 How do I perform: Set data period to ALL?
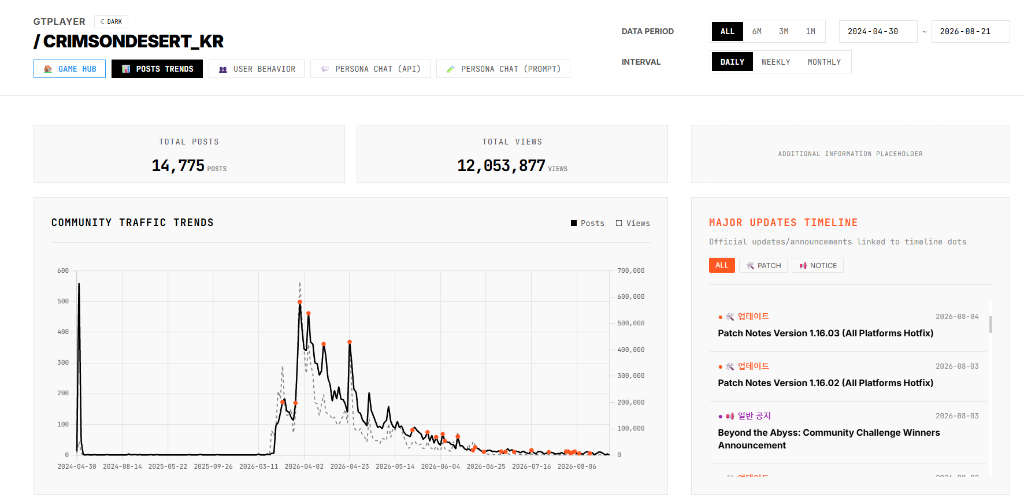(x=728, y=31)
